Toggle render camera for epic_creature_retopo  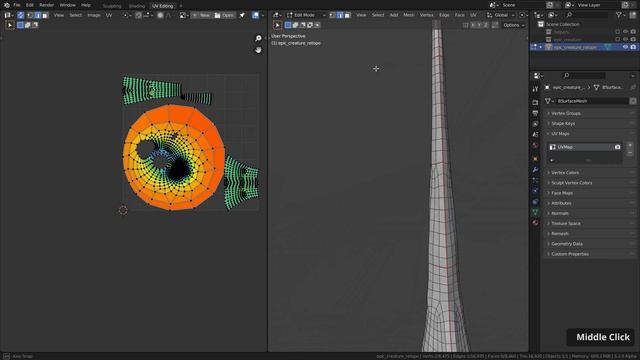tap(633, 47)
